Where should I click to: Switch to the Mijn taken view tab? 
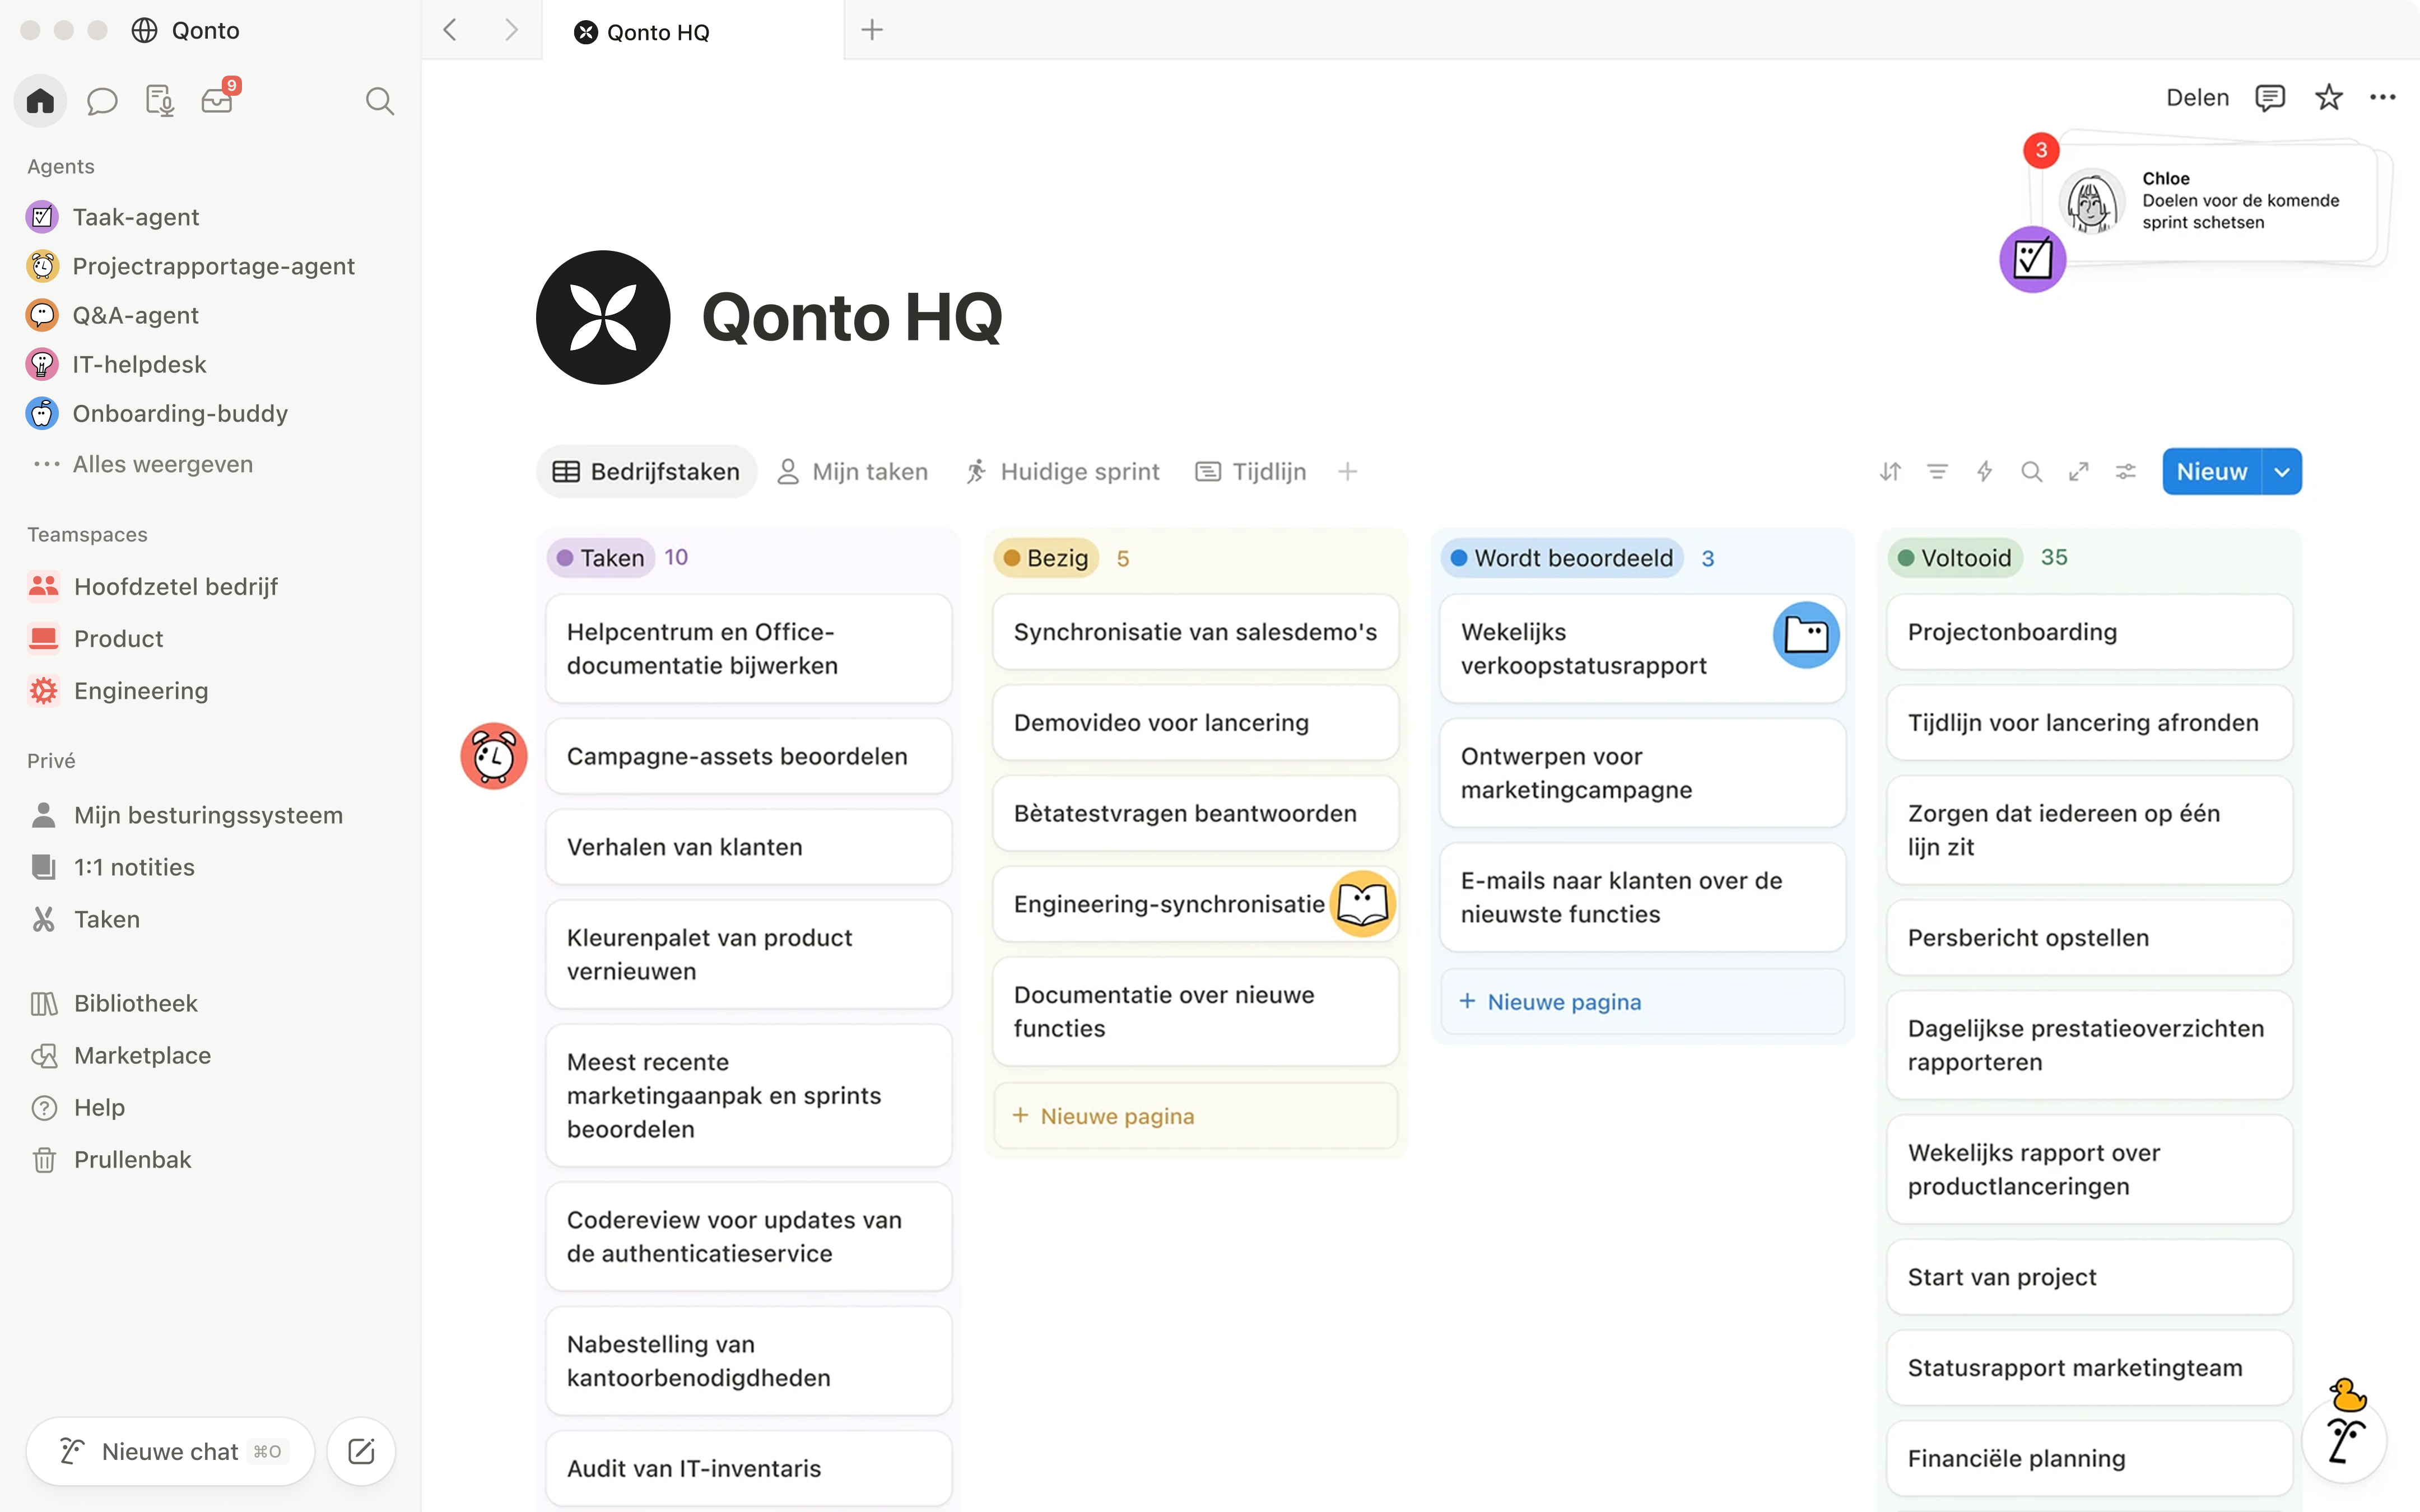pos(853,471)
